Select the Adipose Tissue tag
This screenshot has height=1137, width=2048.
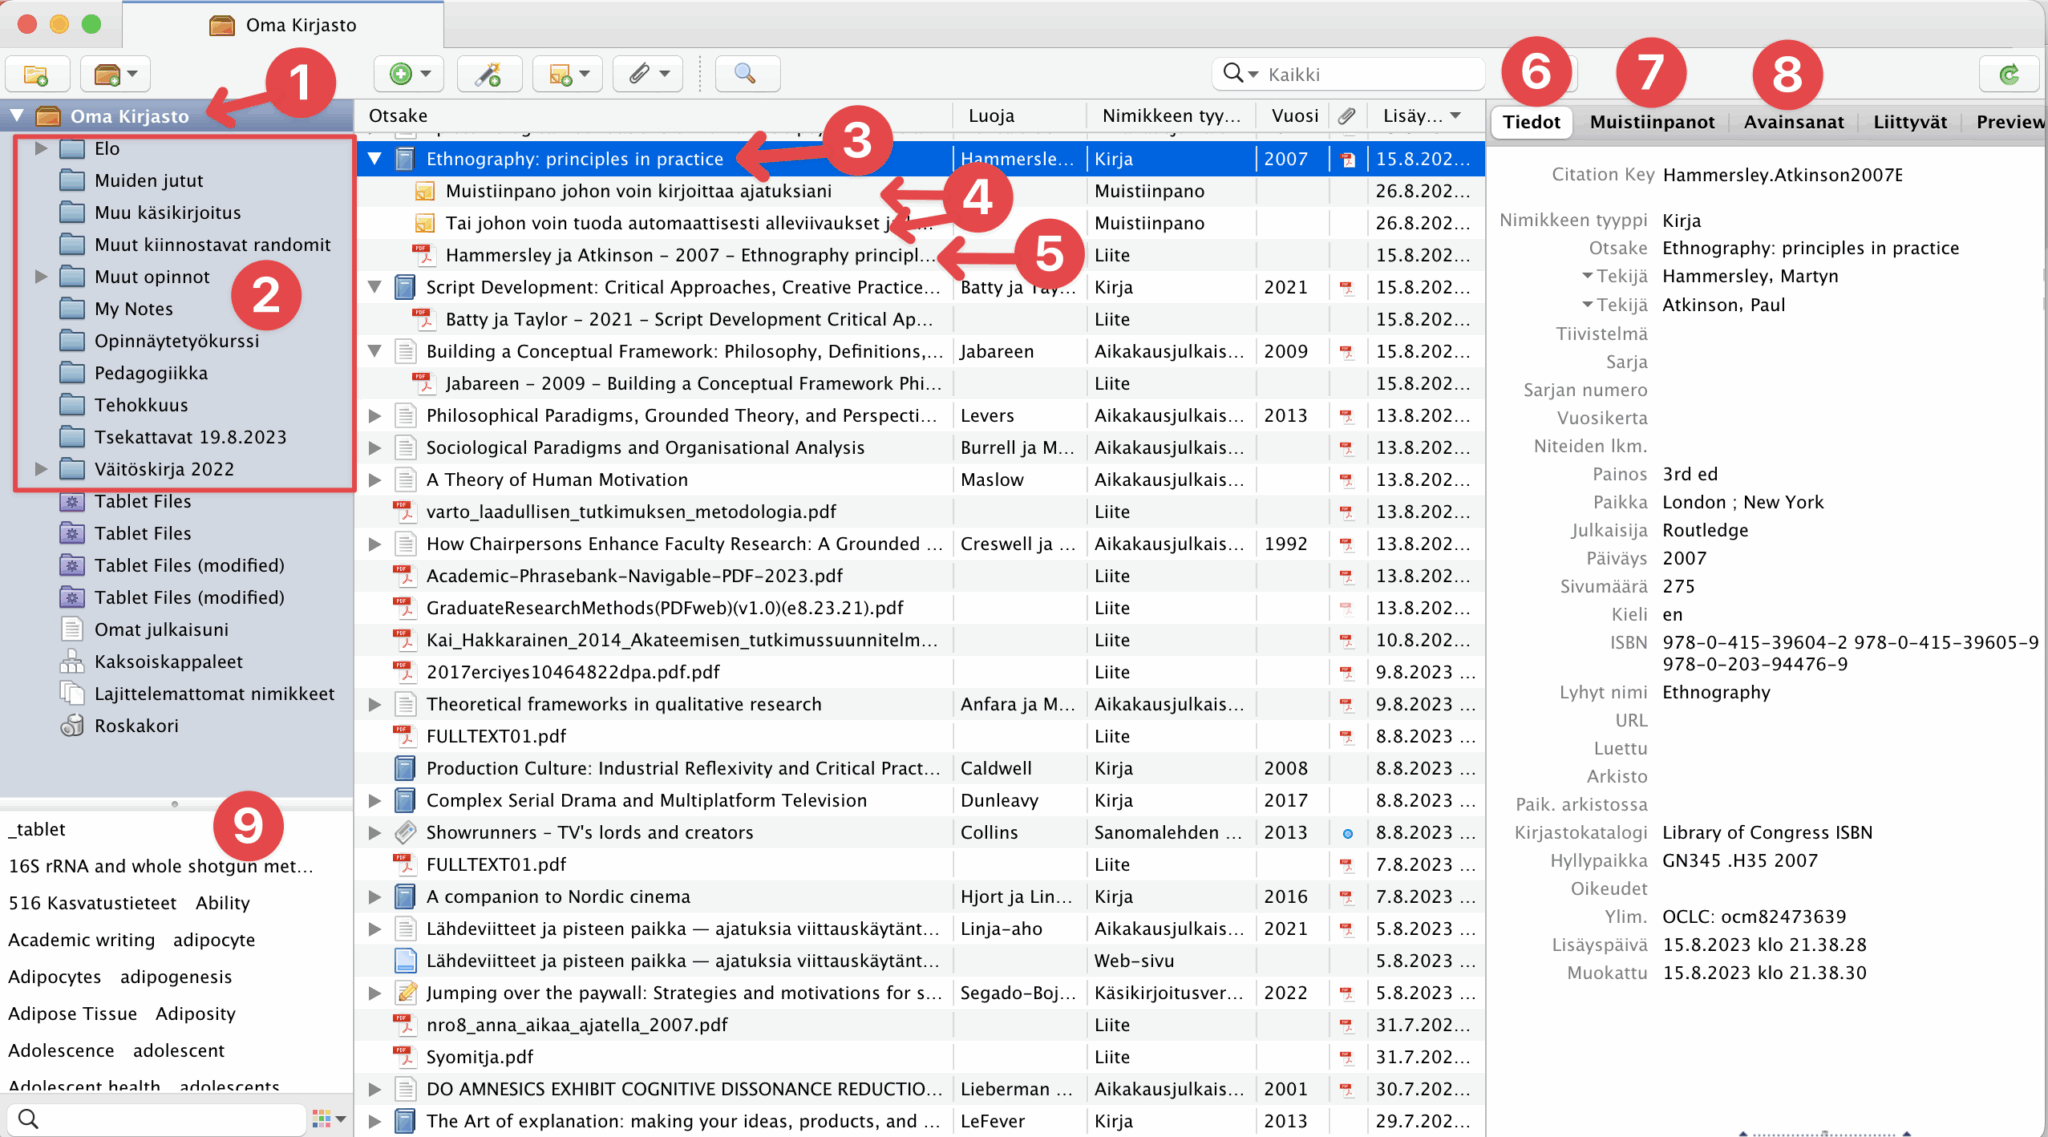click(73, 1013)
